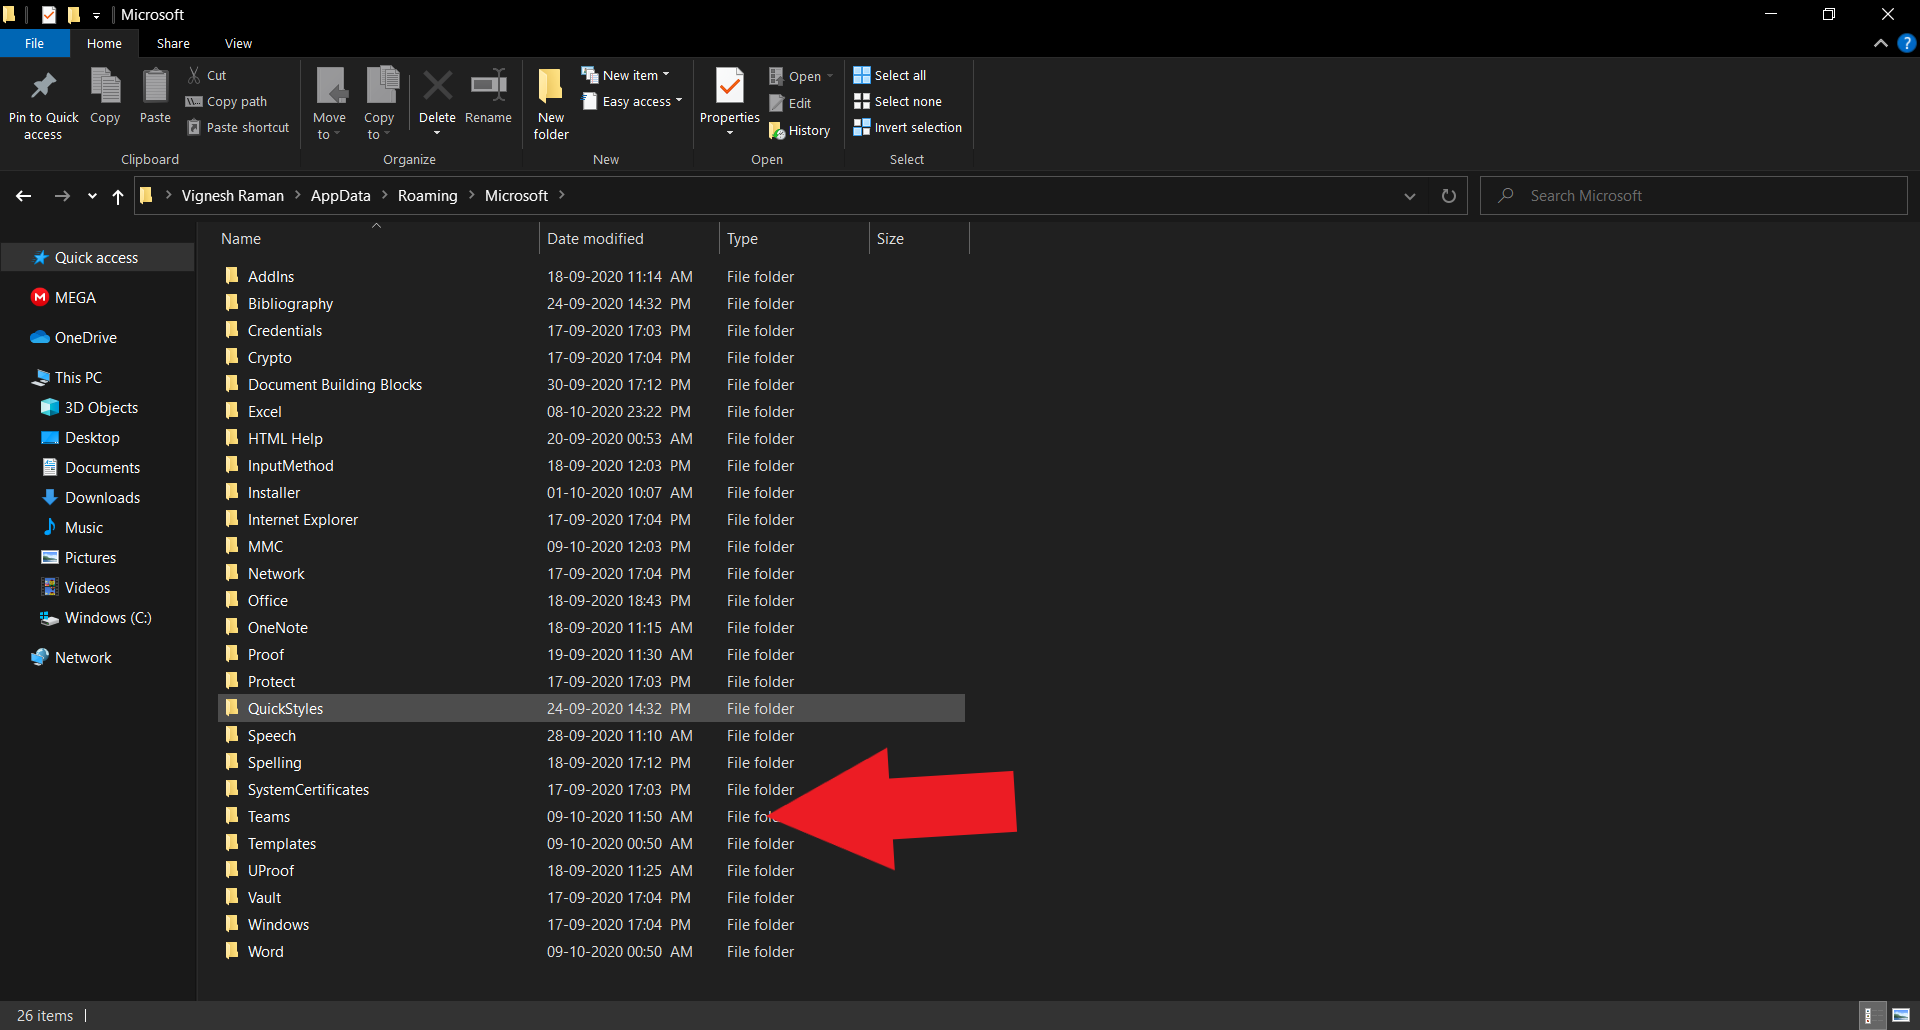The height and width of the screenshot is (1030, 1920).
Task: Open address bar history dropdown
Action: (1410, 196)
